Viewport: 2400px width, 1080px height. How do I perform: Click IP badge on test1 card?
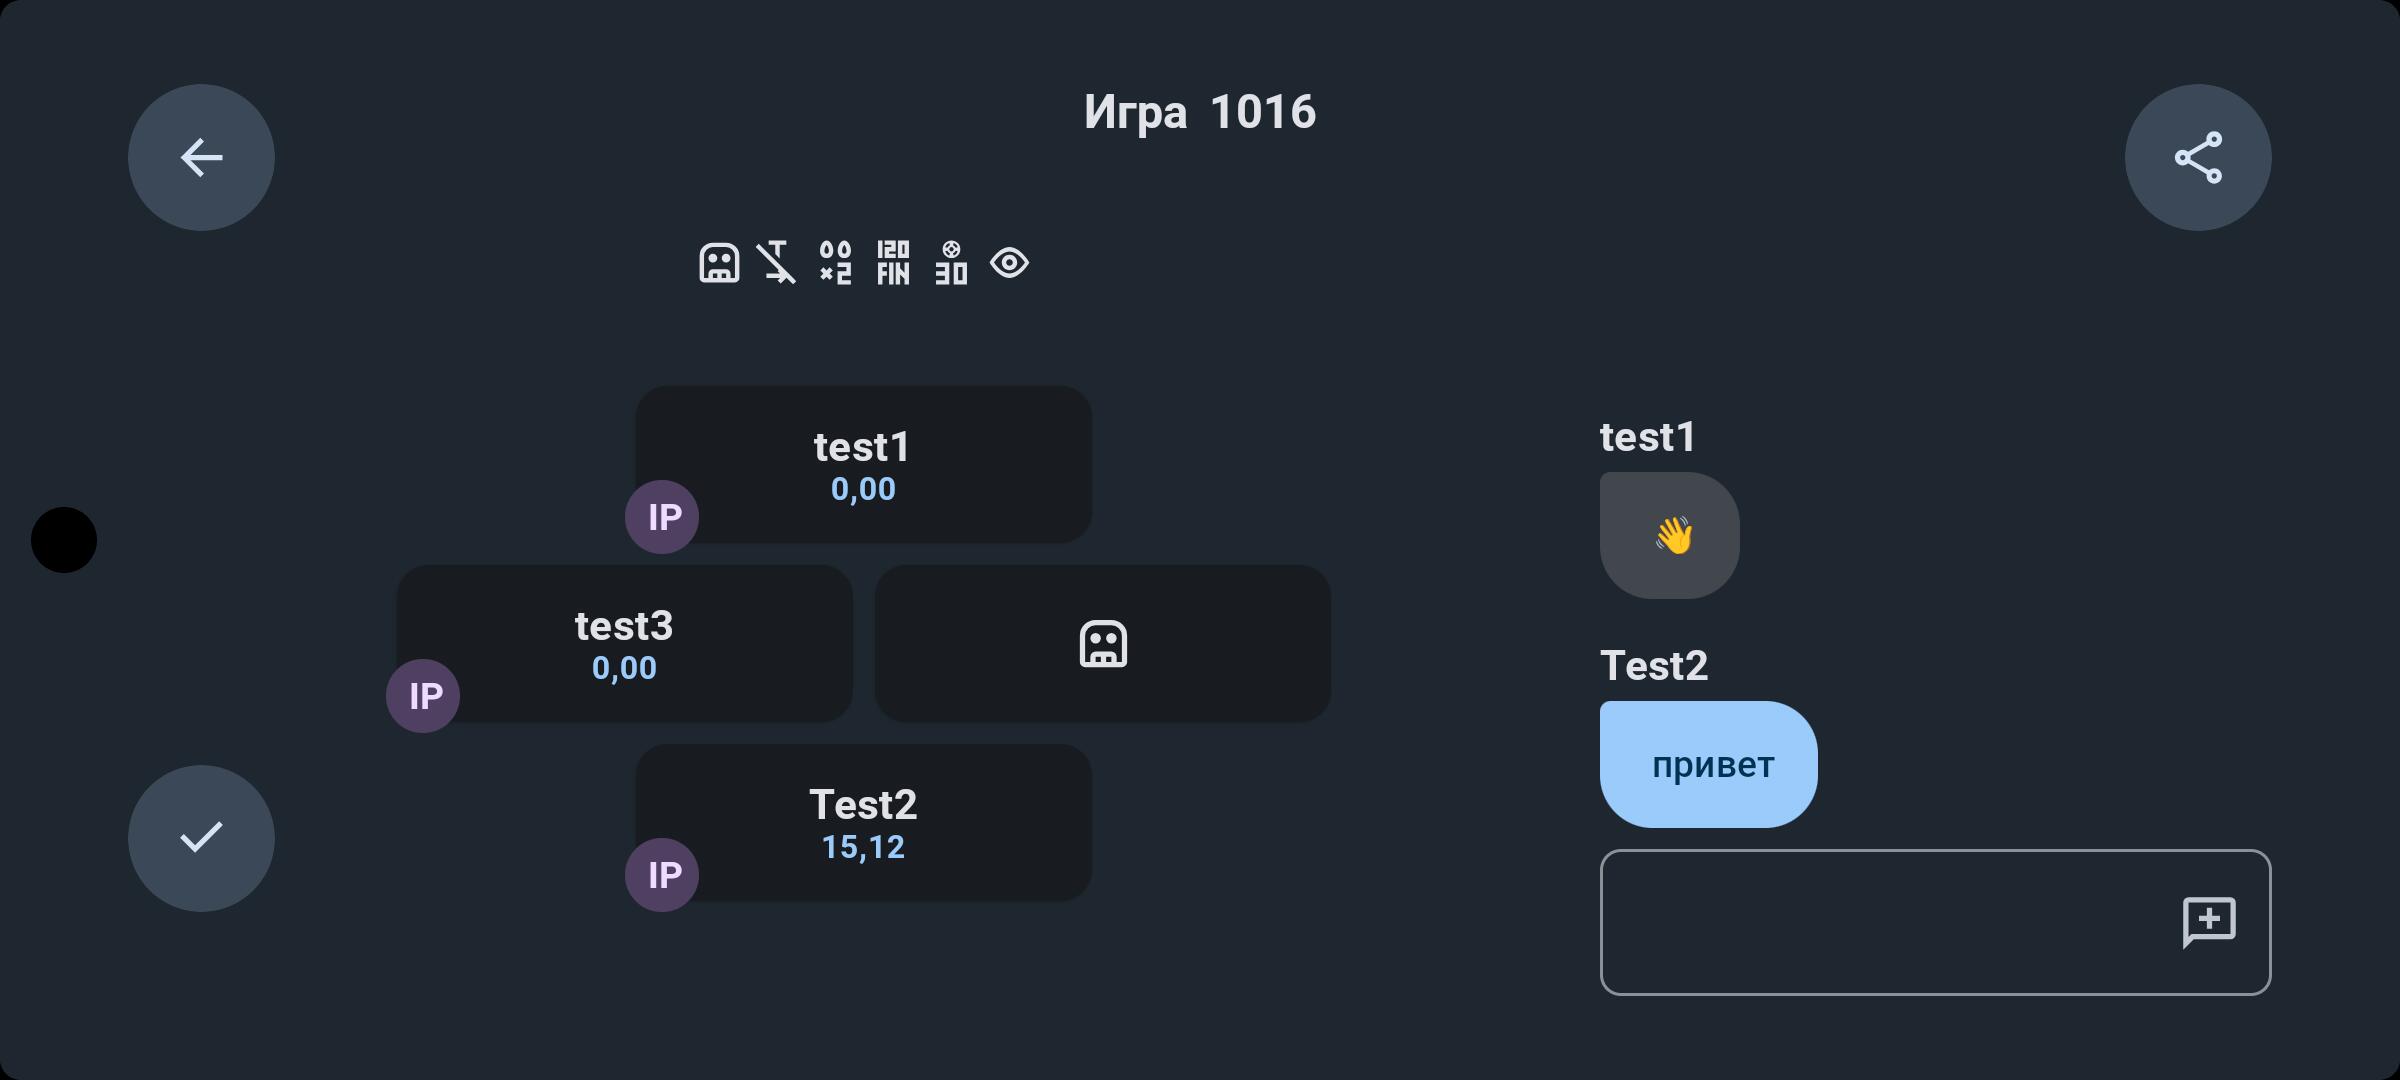[x=662, y=517]
